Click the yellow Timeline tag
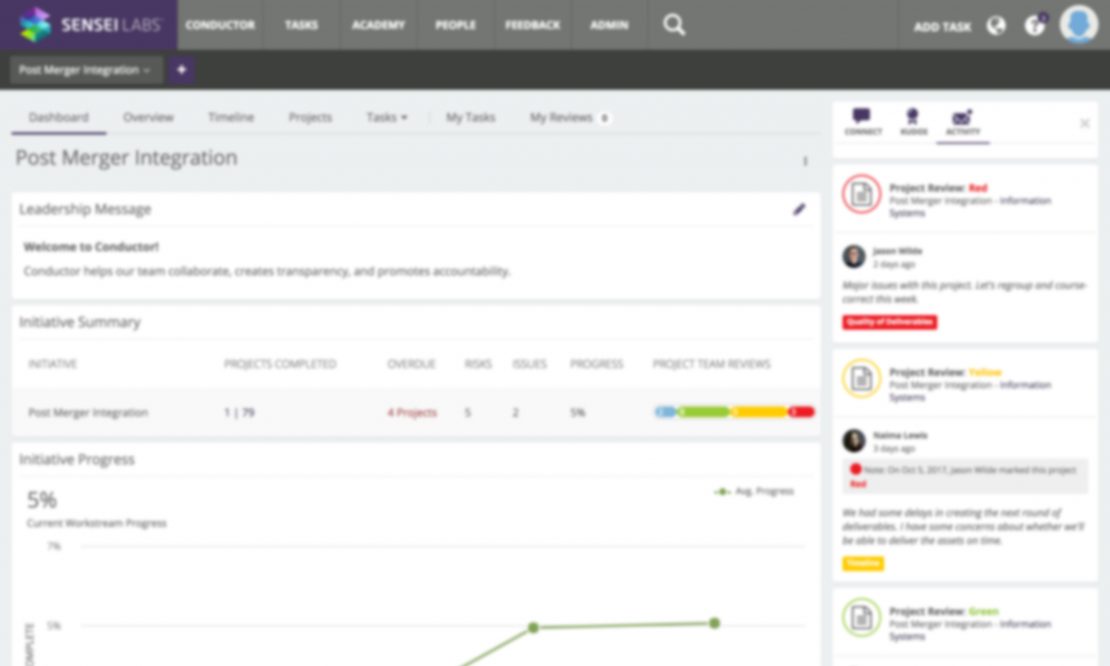The height and width of the screenshot is (666, 1110). (x=862, y=563)
